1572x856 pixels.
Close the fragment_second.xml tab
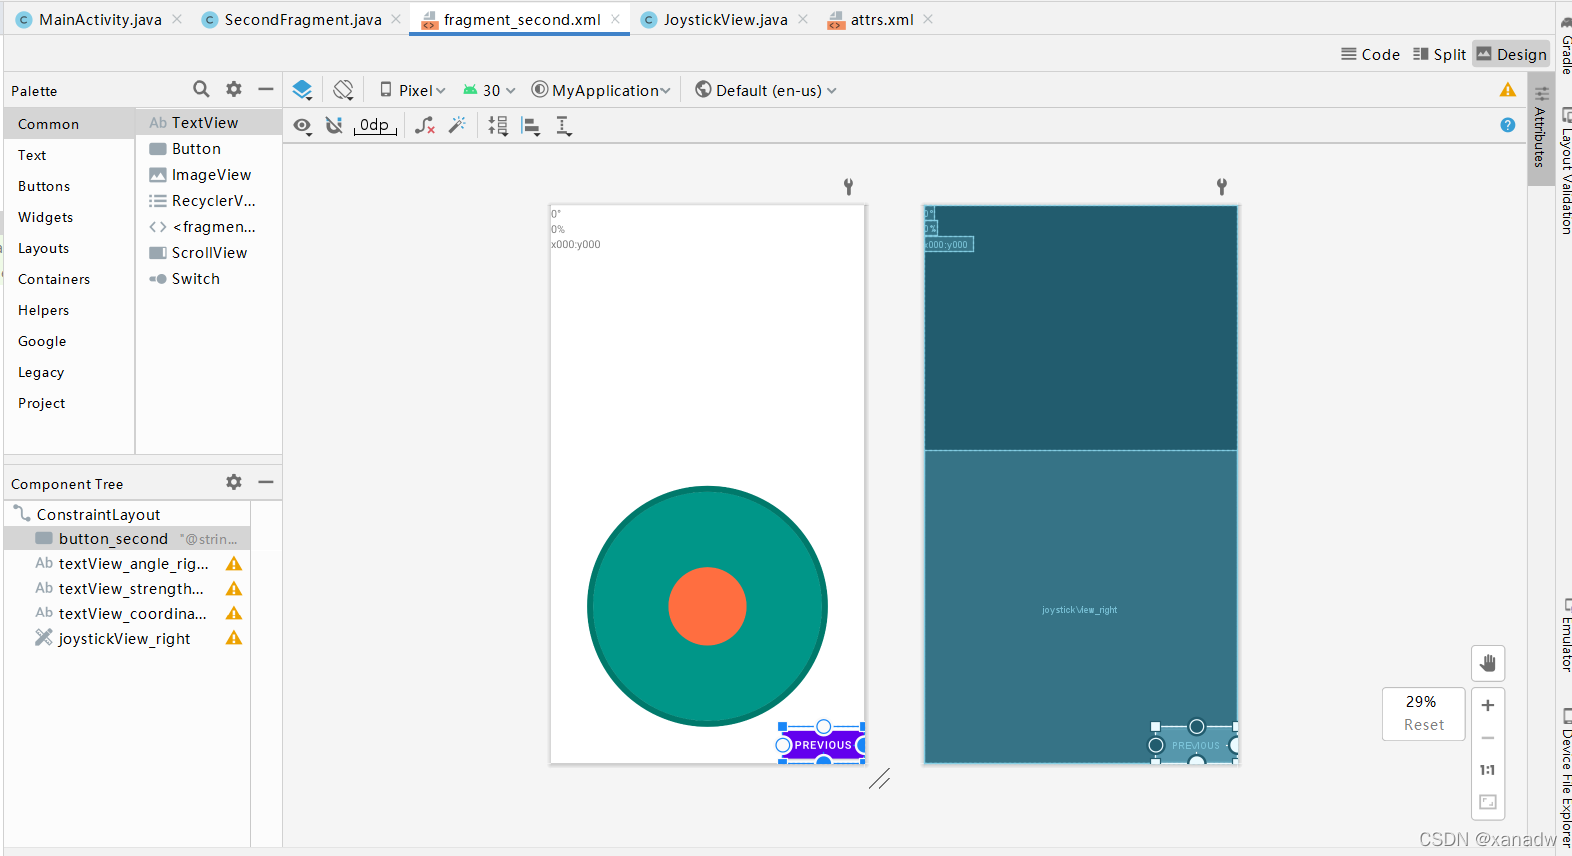(x=616, y=19)
